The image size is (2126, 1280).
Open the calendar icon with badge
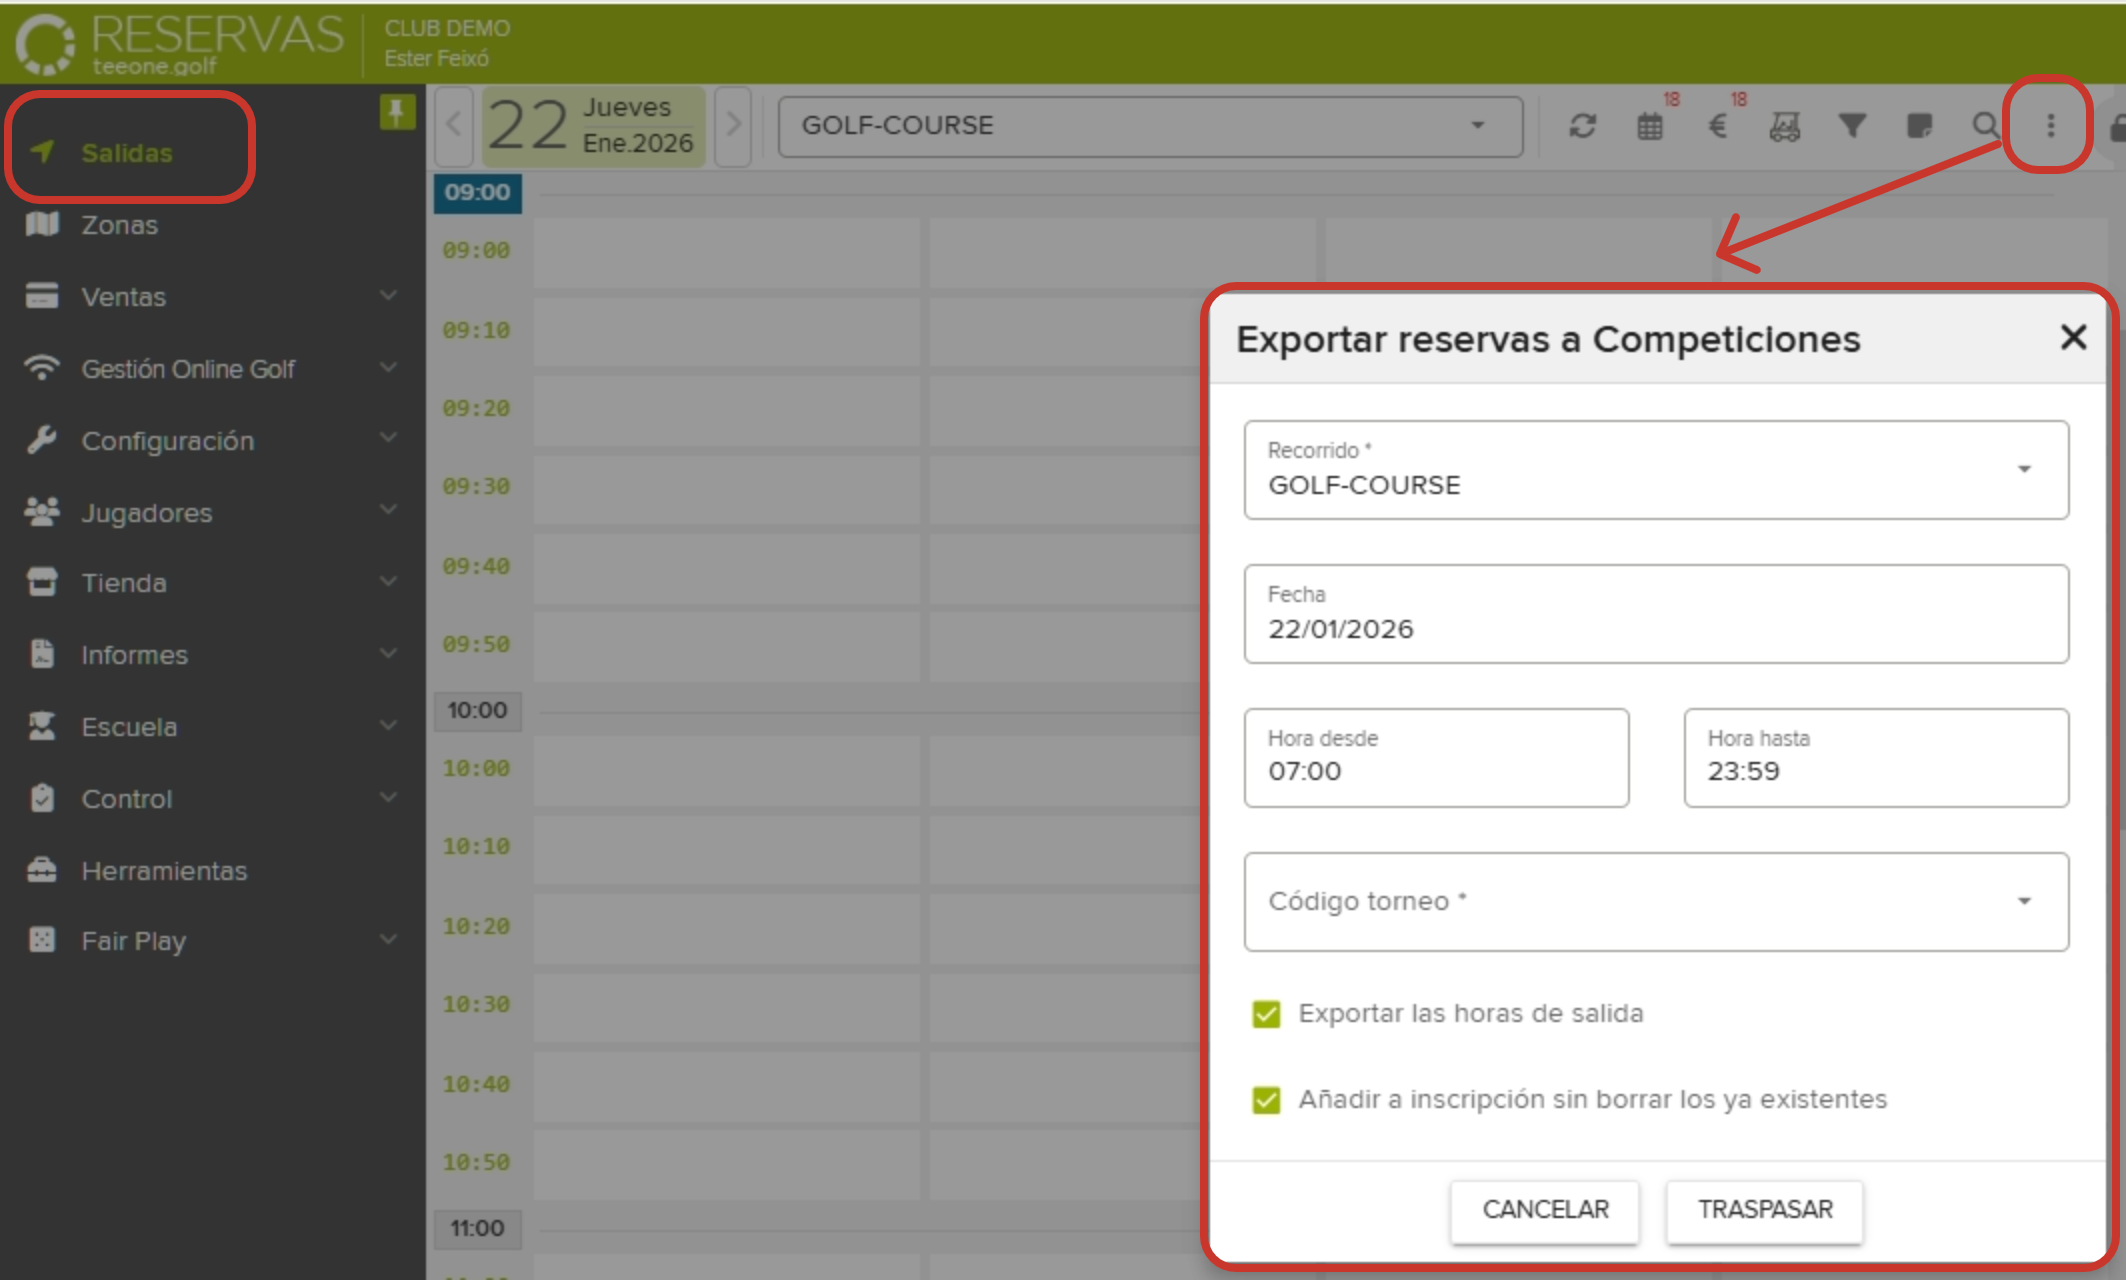pos(1650,126)
